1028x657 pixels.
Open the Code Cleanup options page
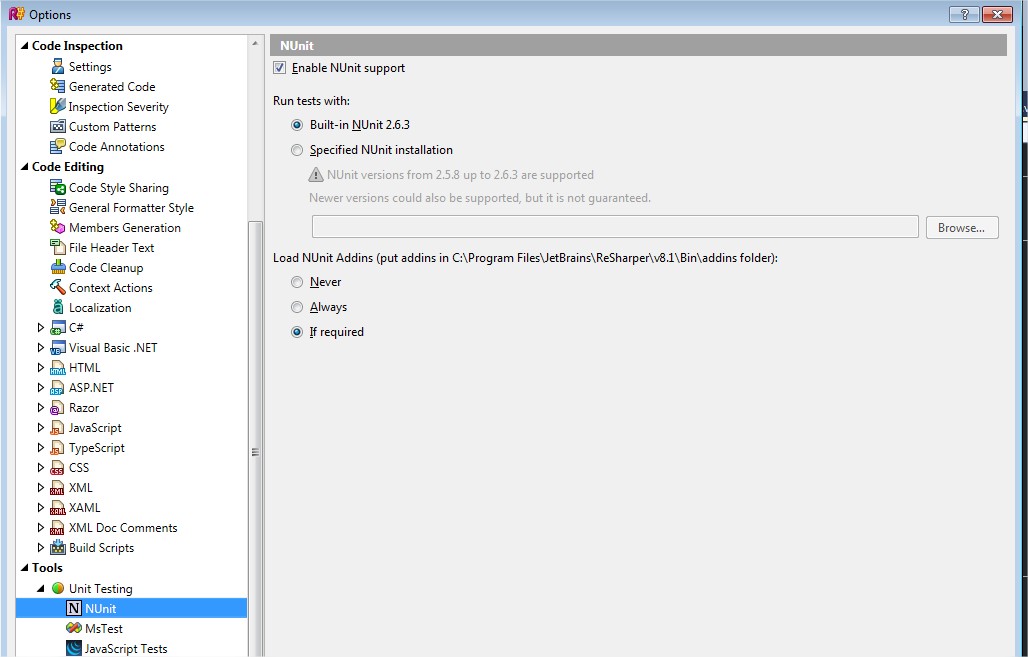106,268
